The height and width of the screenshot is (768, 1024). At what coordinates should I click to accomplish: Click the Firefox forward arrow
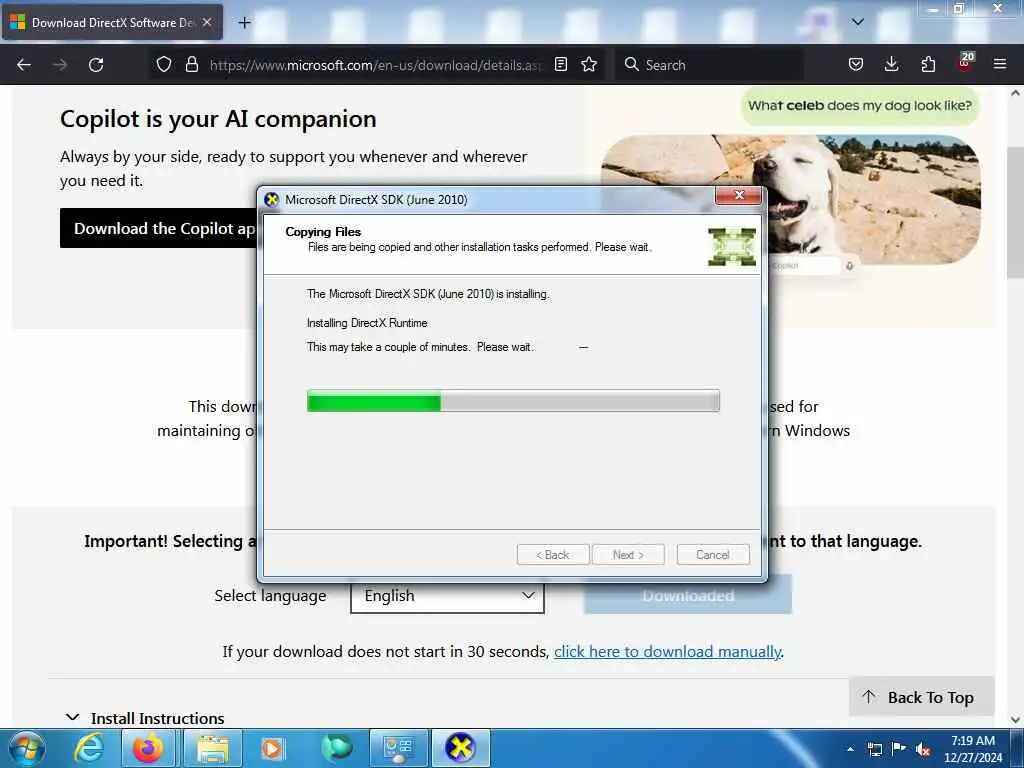point(60,65)
